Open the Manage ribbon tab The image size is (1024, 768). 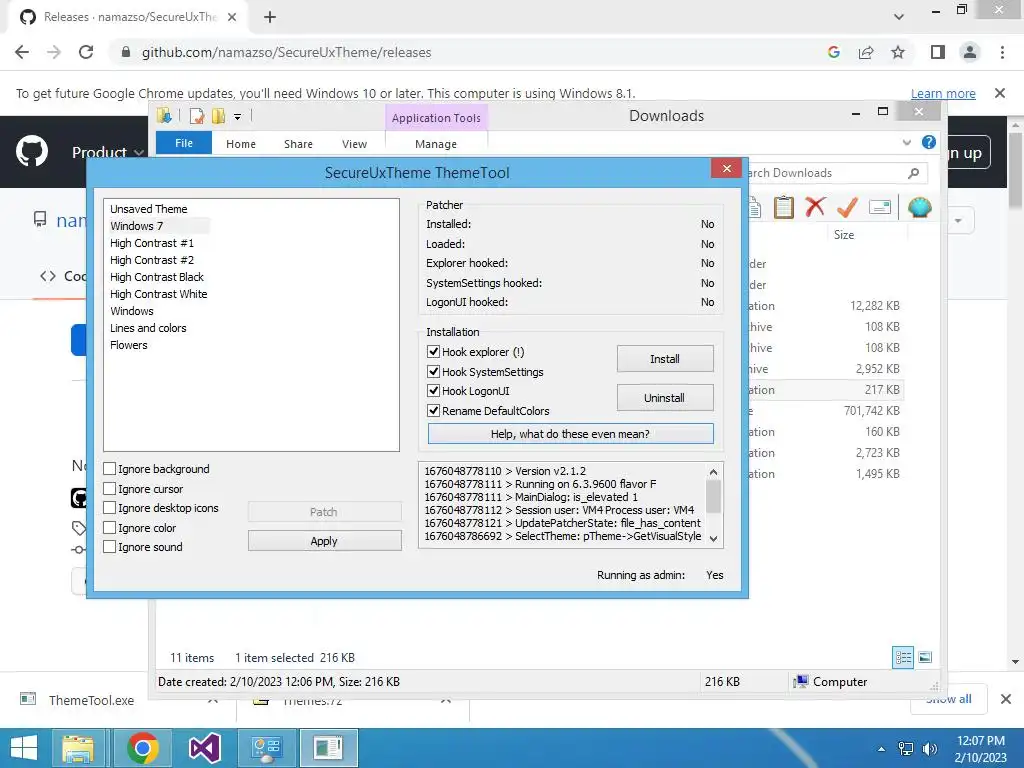click(x=436, y=144)
